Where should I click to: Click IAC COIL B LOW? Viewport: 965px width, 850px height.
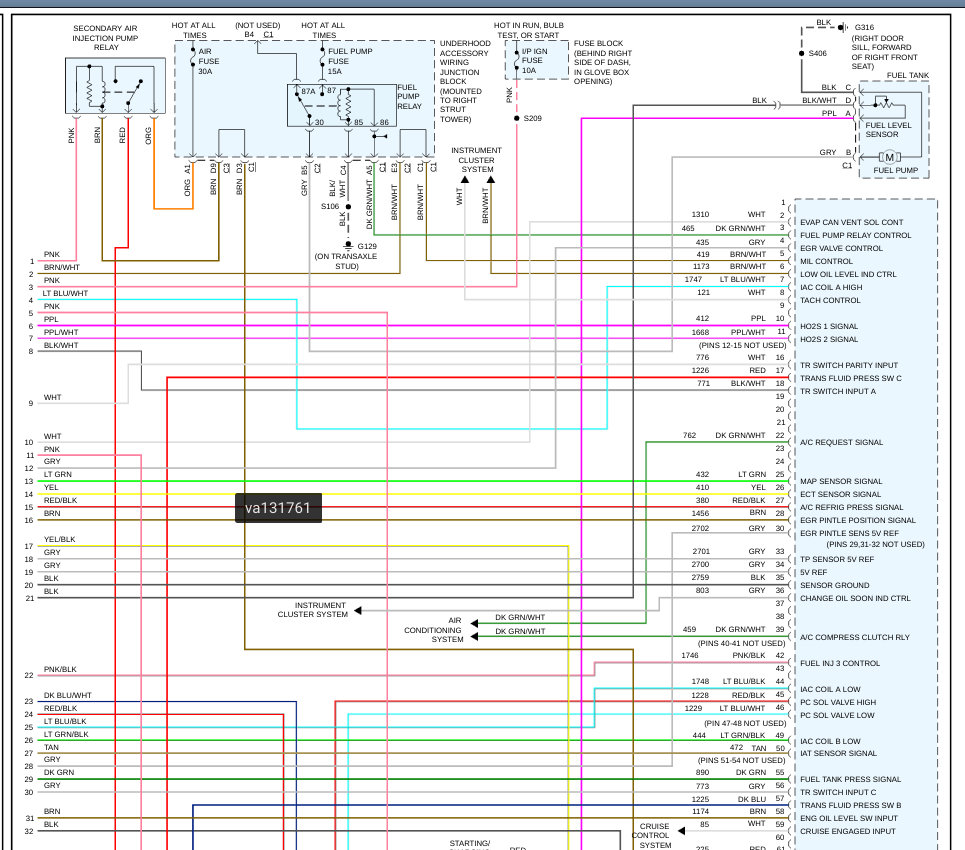[830, 741]
